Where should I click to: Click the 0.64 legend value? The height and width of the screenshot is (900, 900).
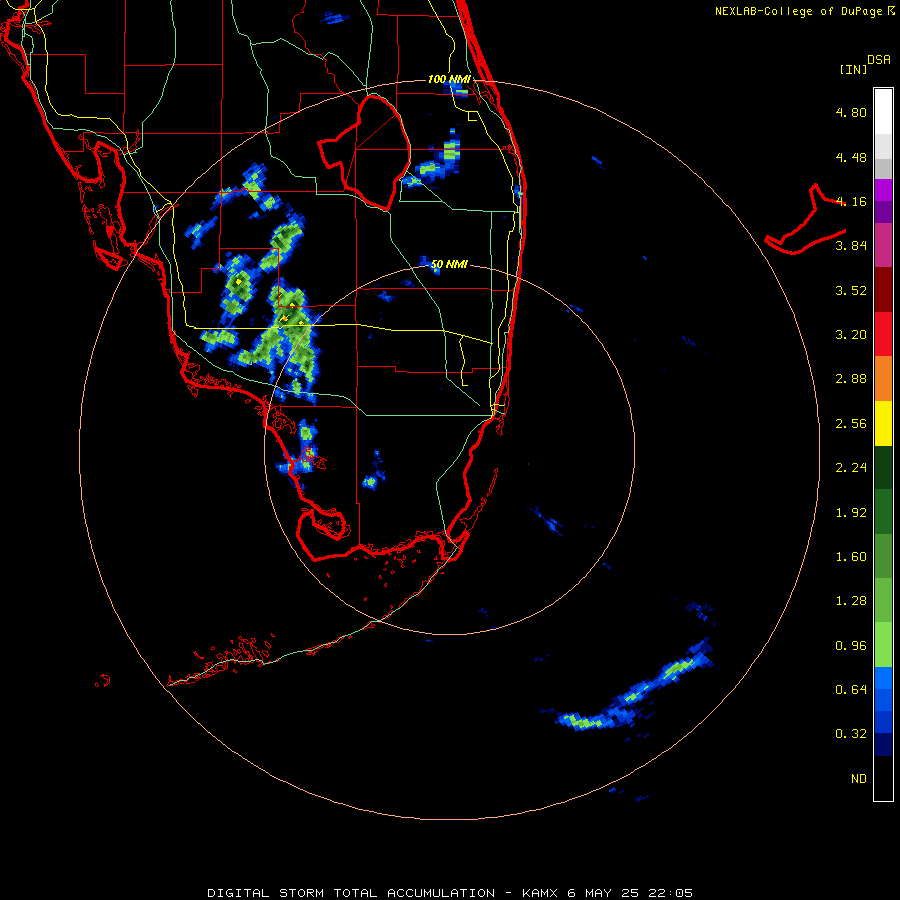tap(851, 689)
